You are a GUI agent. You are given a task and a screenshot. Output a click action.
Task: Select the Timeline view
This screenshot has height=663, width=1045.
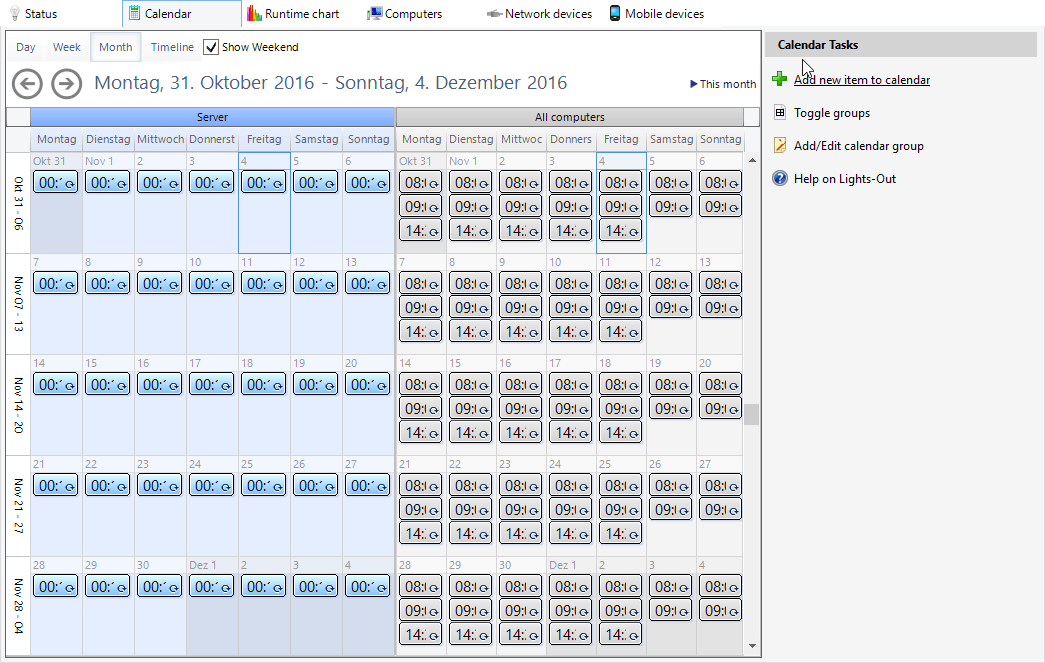coord(172,47)
